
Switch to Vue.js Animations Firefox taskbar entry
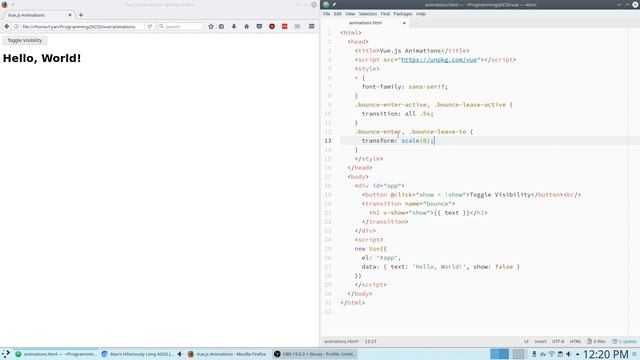[x=228, y=354]
